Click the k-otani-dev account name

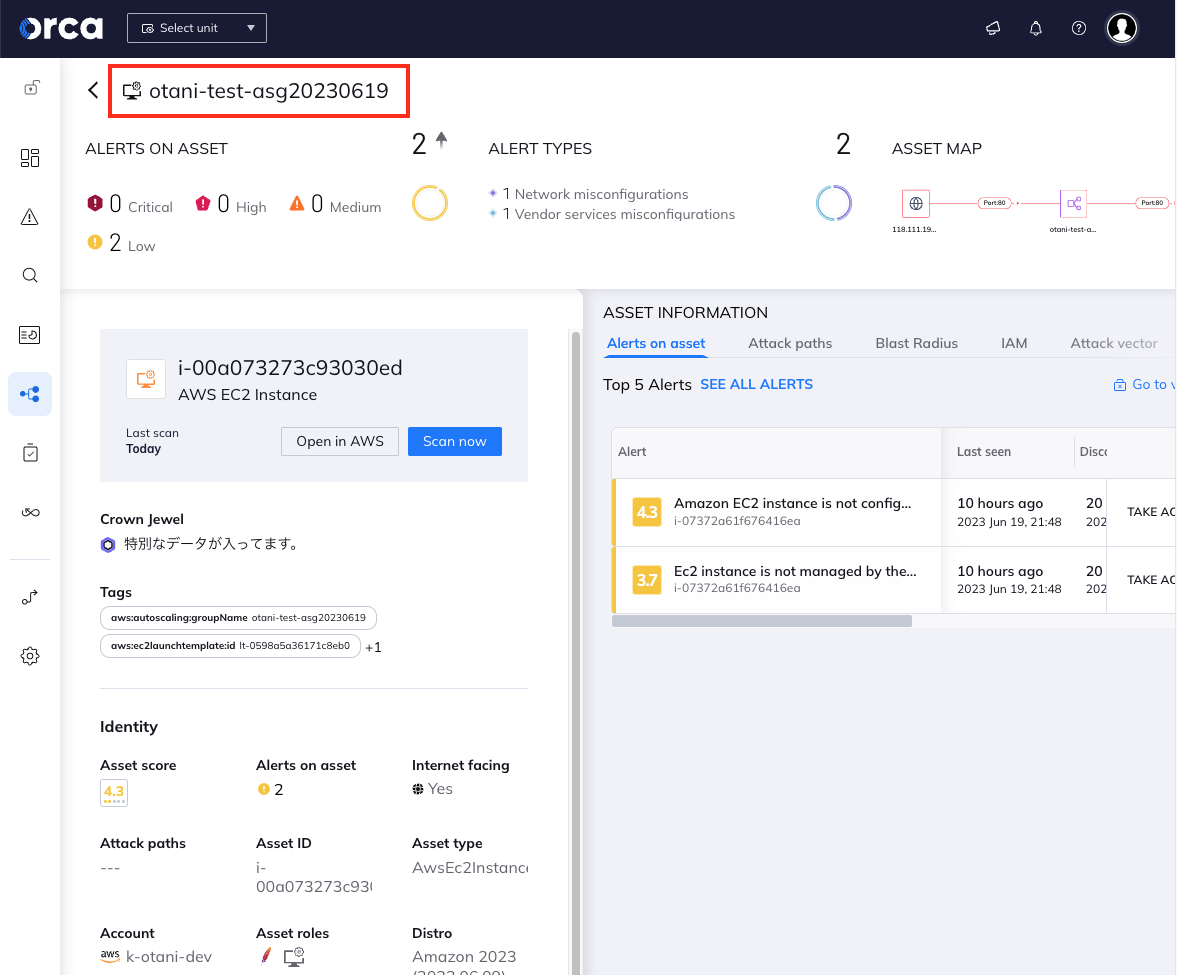click(169, 956)
